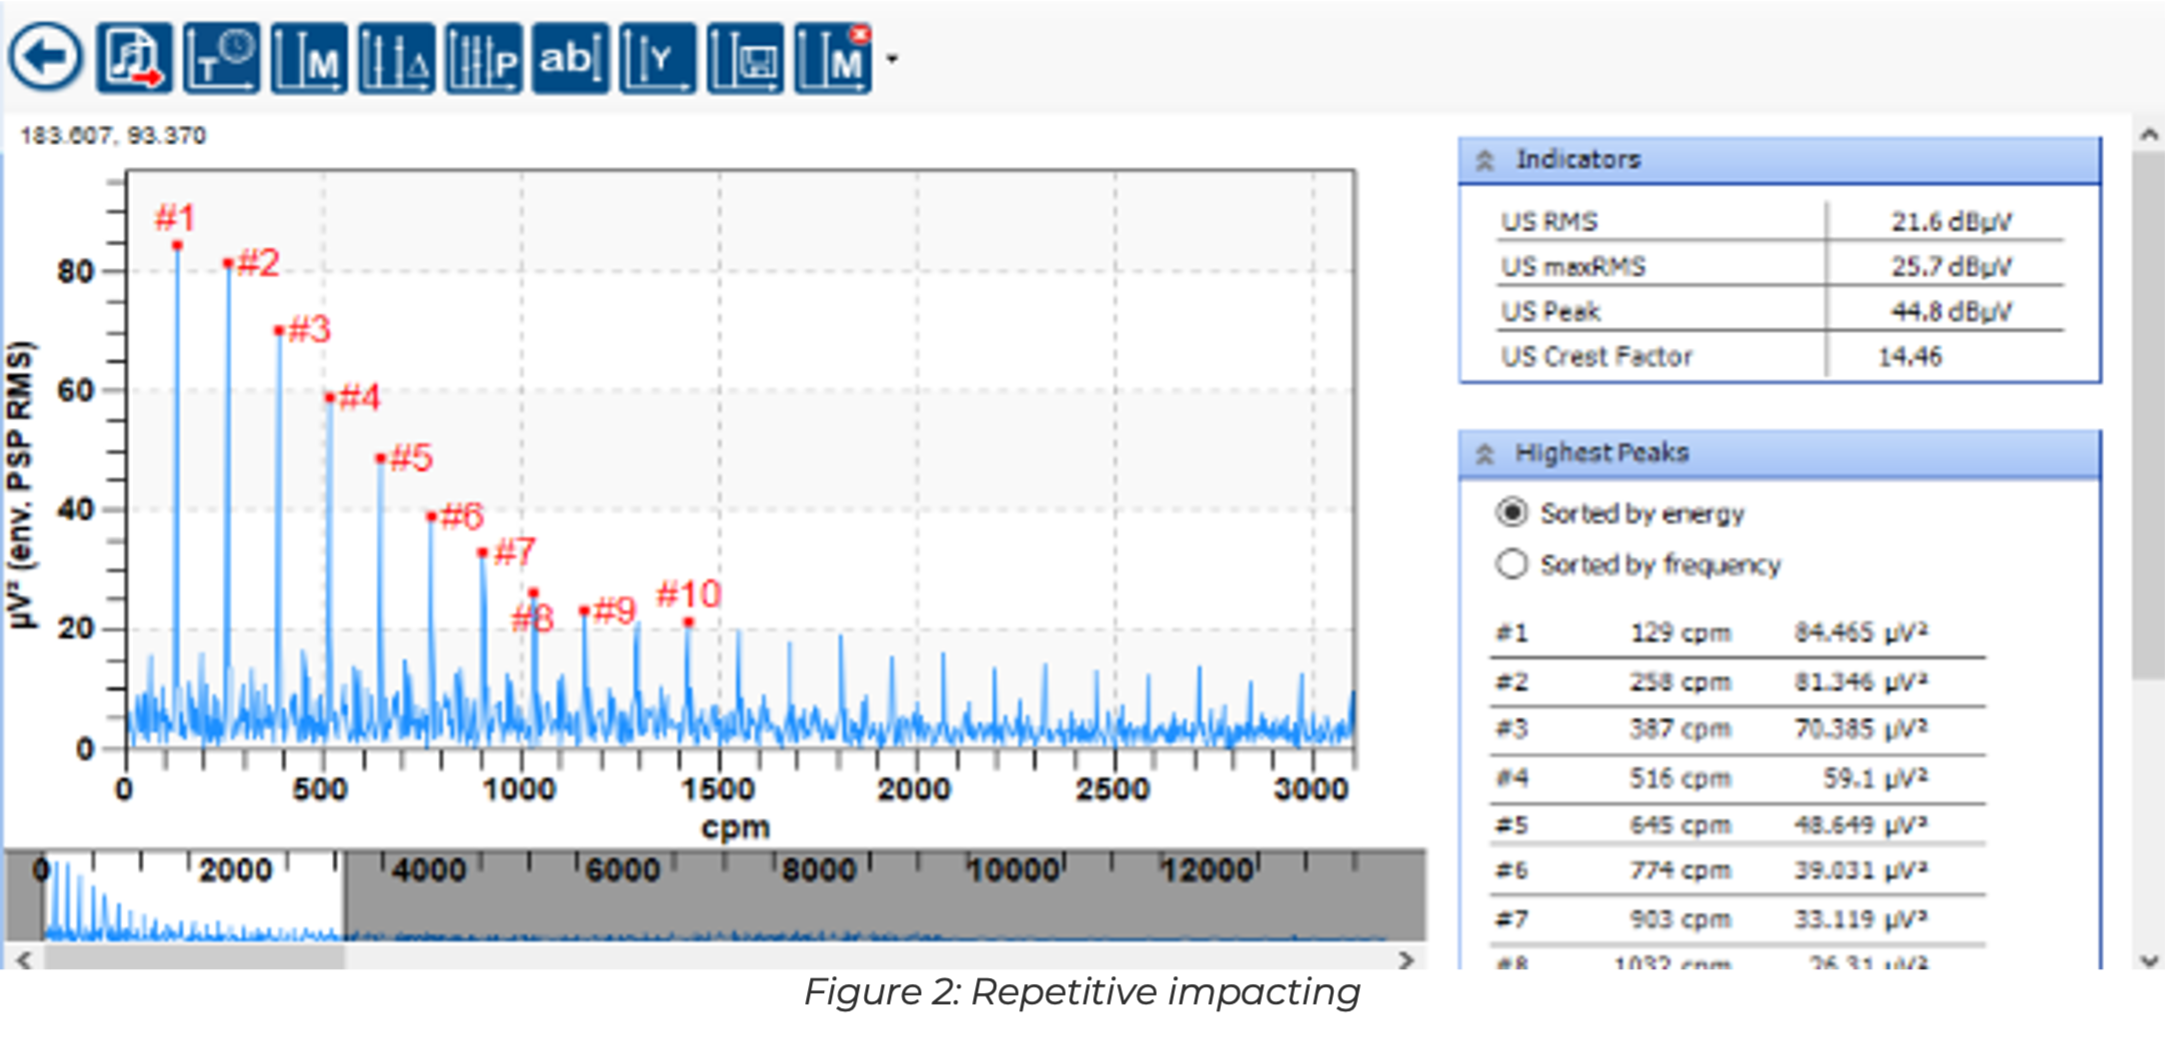
Task: Open the toolbar overflow dropdown arrow
Action: (892, 59)
